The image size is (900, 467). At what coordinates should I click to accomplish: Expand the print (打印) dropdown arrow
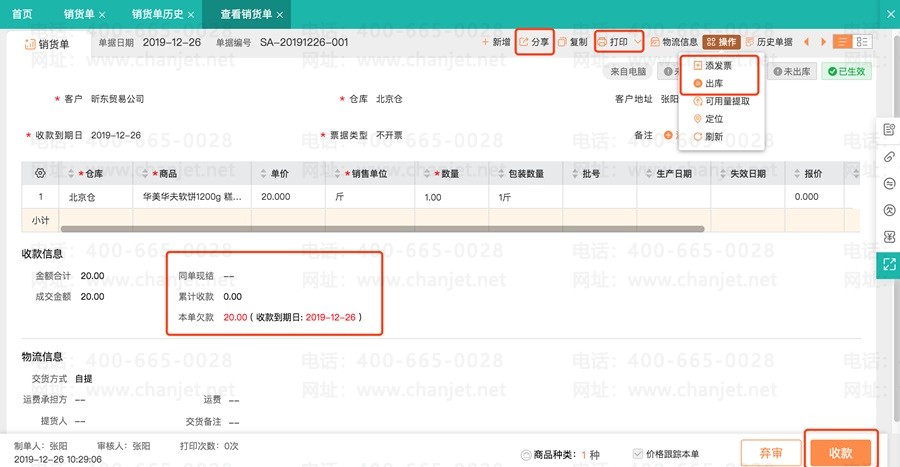[x=638, y=42]
